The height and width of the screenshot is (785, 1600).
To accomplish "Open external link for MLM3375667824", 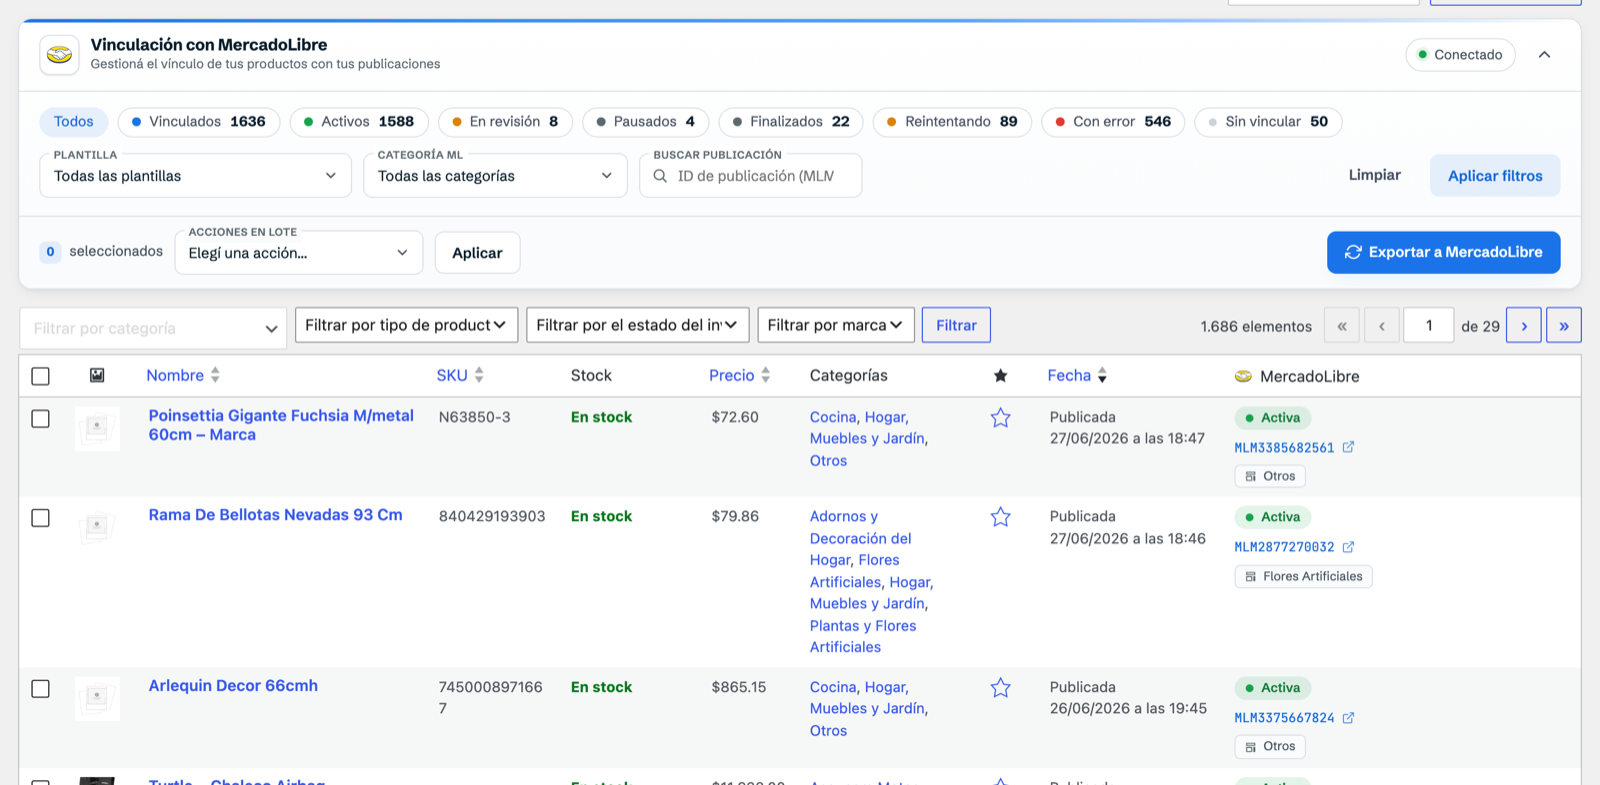I will 1348,718.
